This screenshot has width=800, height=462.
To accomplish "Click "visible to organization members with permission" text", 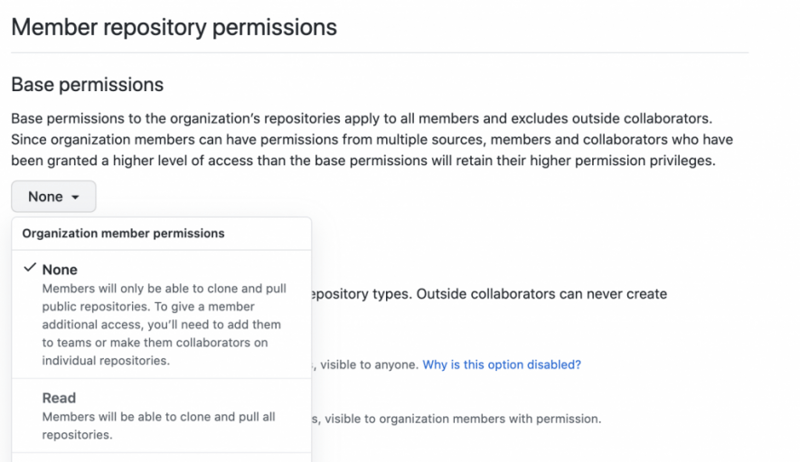I will 460,419.
